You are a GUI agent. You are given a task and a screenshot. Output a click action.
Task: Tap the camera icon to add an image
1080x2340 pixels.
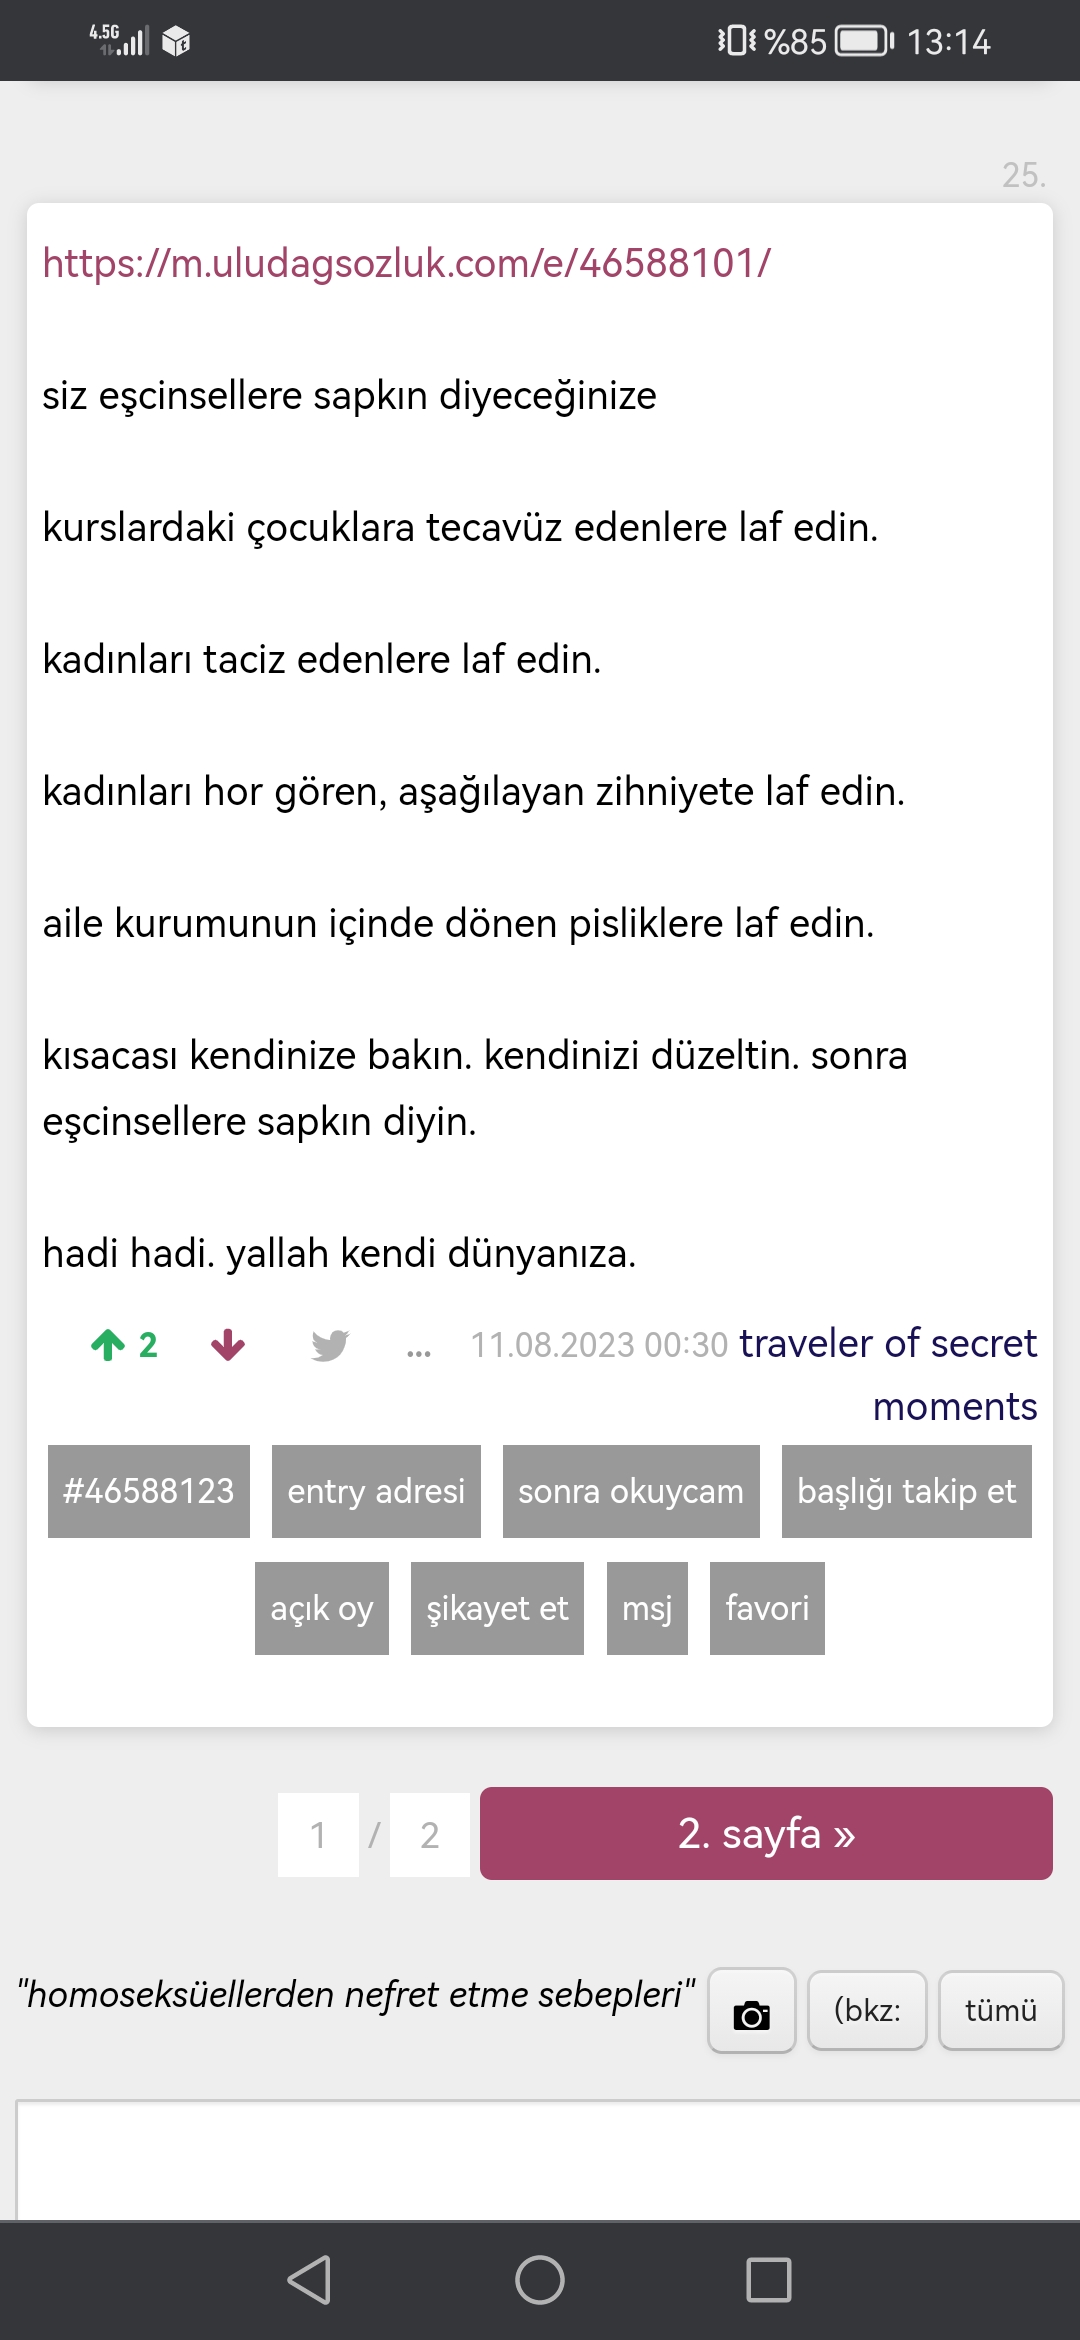tap(752, 2011)
